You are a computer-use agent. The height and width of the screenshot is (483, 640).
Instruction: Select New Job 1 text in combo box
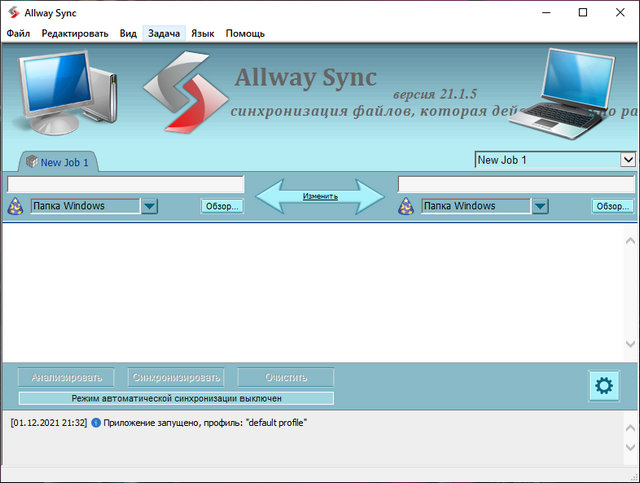point(502,160)
